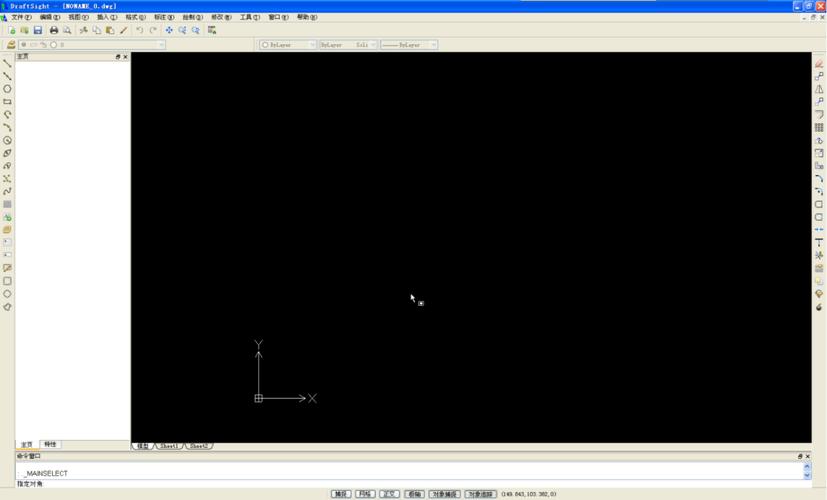Open Print Preview magnifier icon

click(67, 31)
